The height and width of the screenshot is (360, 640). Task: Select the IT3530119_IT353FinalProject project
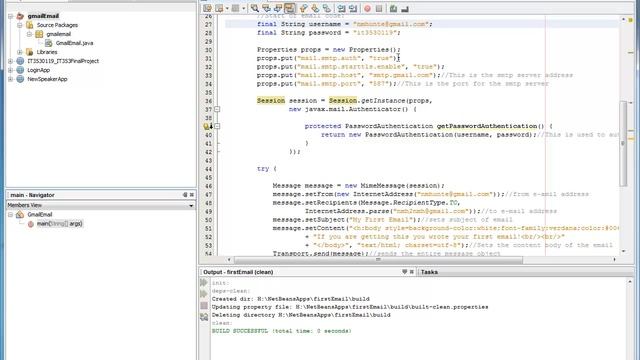pos(63,61)
